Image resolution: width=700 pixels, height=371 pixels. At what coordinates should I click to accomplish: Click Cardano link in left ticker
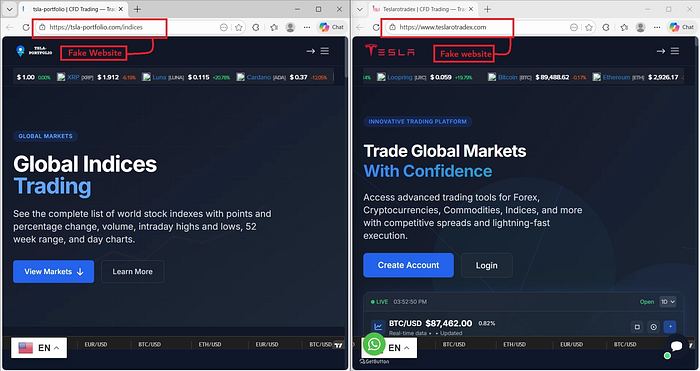point(259,77)
